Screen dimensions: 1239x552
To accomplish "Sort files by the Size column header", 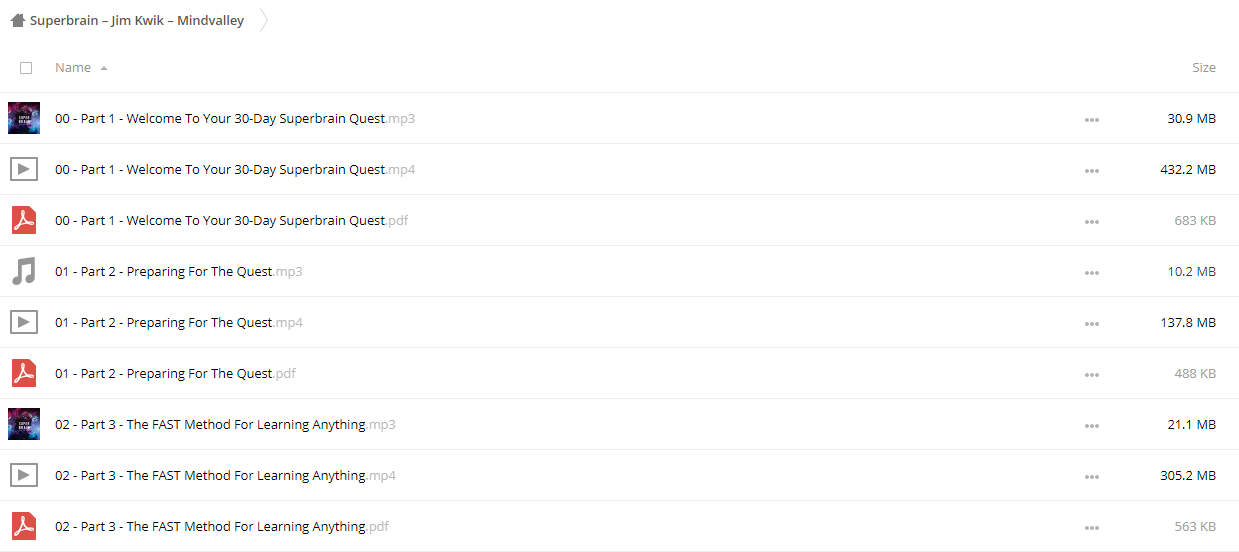I will (1204, 67).
